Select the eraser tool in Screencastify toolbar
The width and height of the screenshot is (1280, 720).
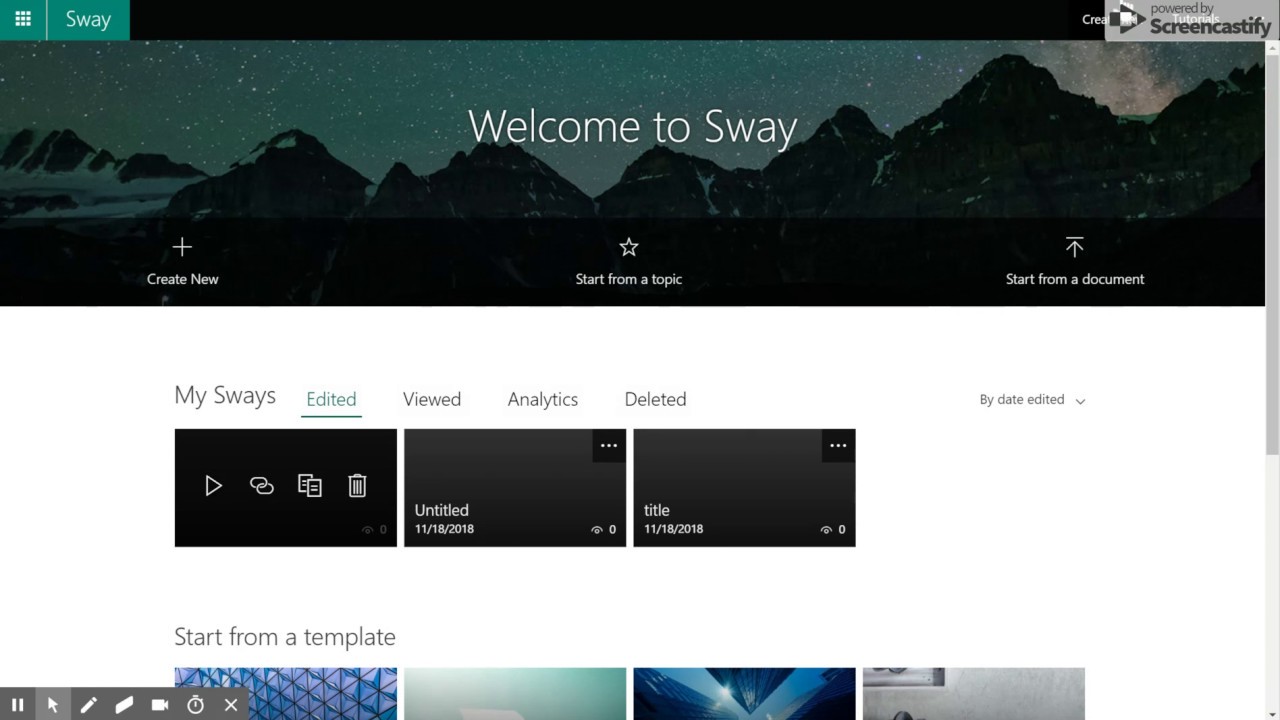124,705
